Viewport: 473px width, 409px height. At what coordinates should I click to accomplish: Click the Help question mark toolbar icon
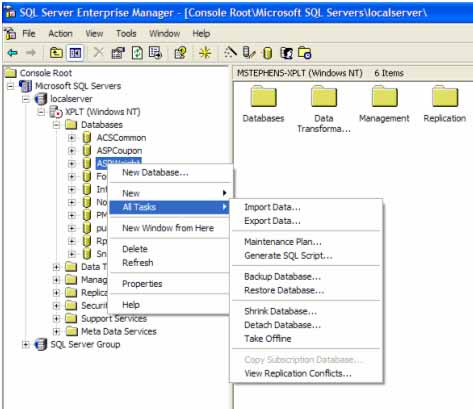point(180,53)
